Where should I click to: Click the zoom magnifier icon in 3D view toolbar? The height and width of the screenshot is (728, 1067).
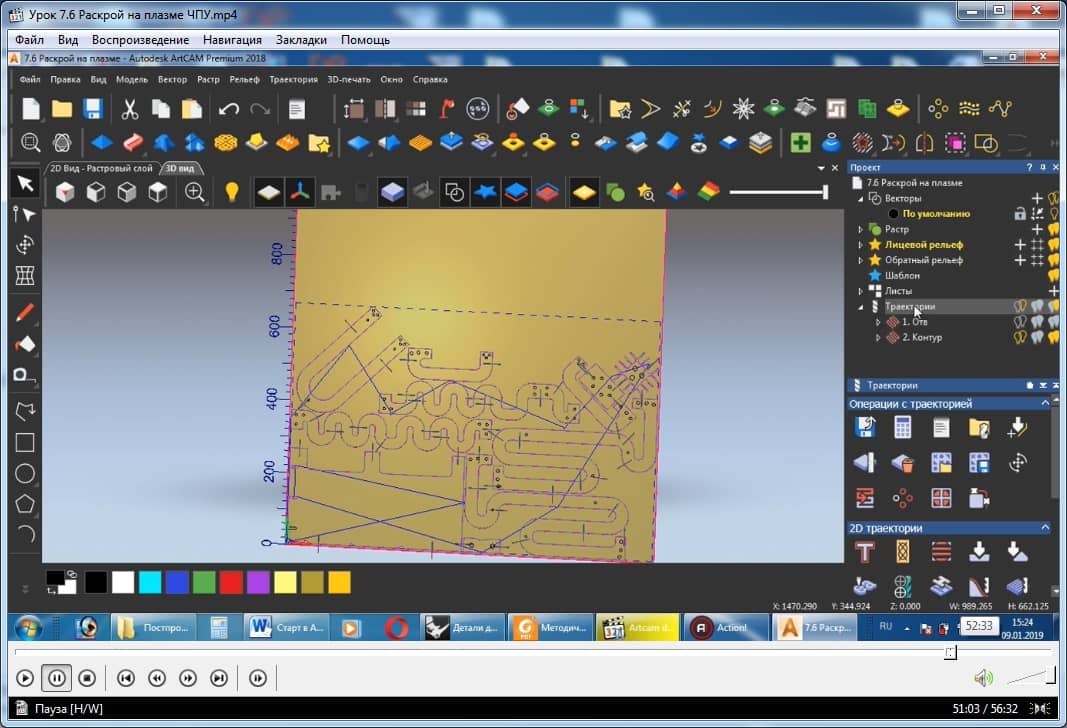coord(194,191)
